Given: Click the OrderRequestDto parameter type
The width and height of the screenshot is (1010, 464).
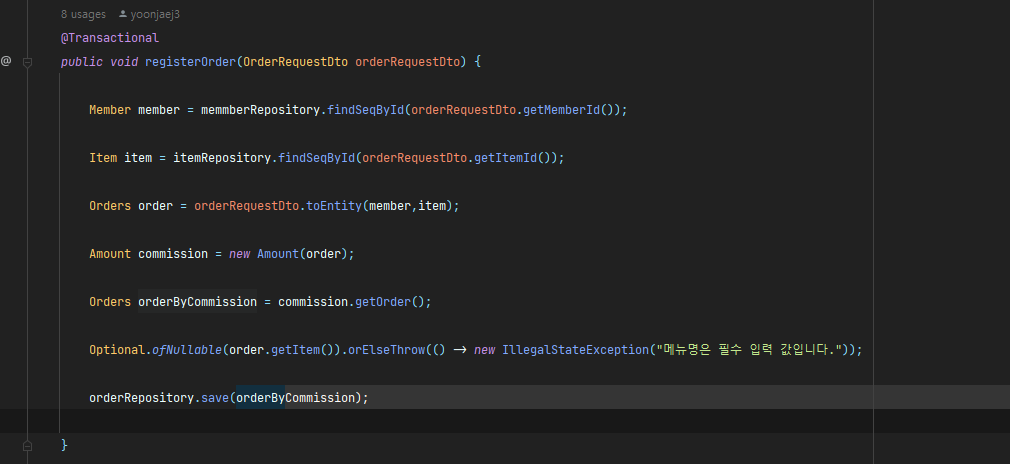Looking at the screenshot, I should 296,62.
